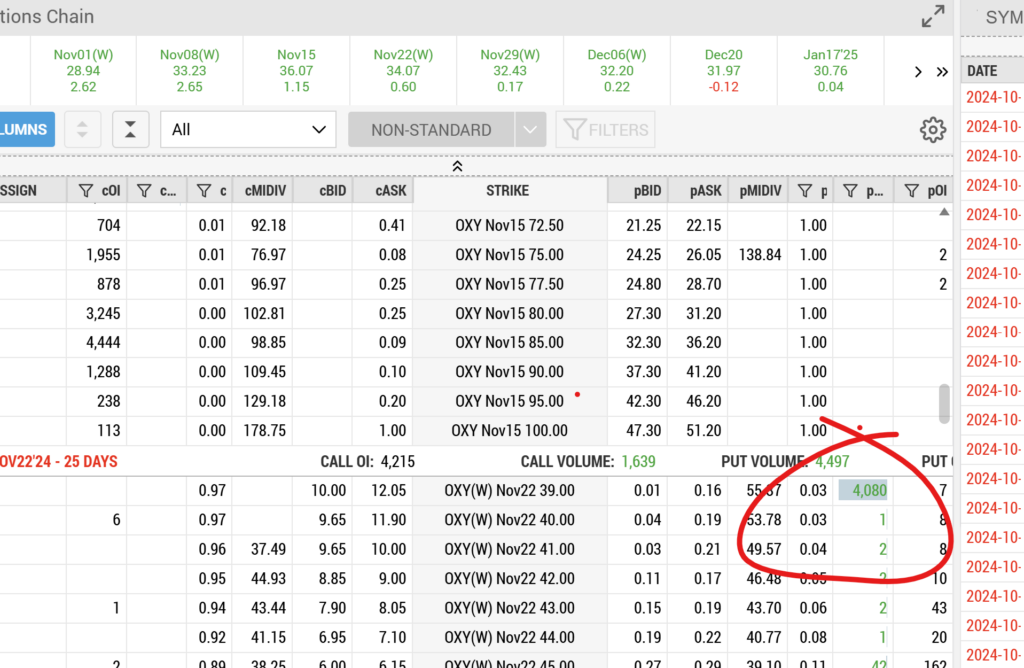The image size is (1024, 668).
Task: Click the collapse-all rows button with bar-and-arrows icon
Action: pos(131,129)
